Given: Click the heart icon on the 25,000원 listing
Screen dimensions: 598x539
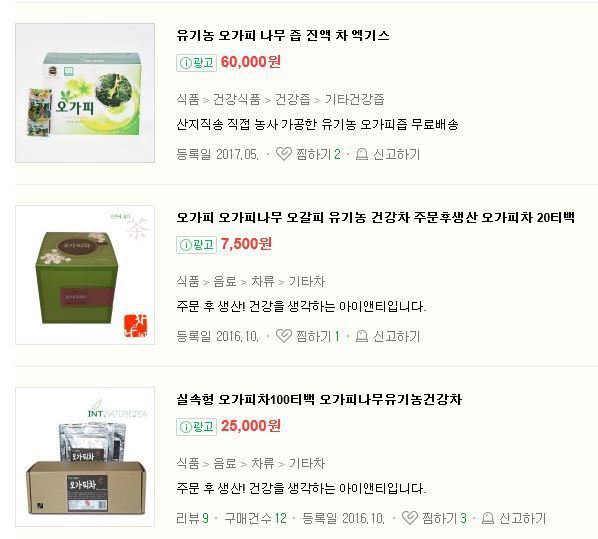Looking at the screenshot, I should pyautogui.click(x=410, y=518).
